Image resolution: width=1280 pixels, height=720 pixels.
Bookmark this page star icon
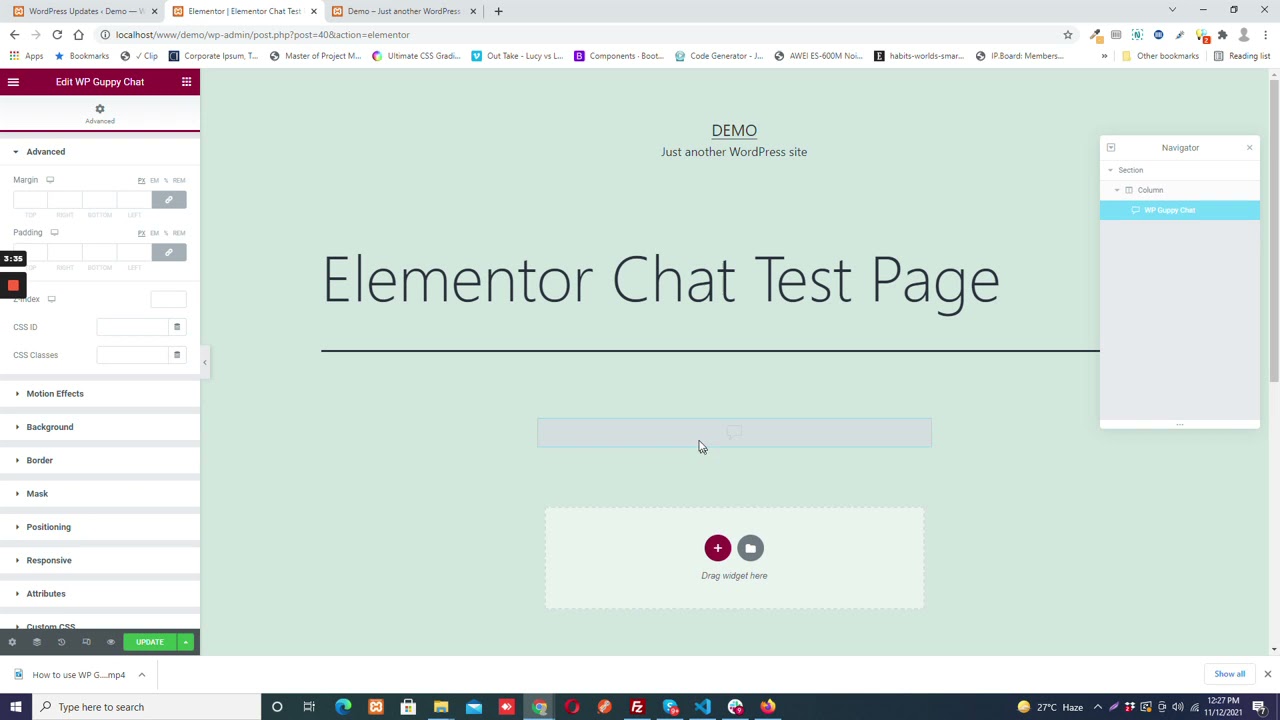1068,35
